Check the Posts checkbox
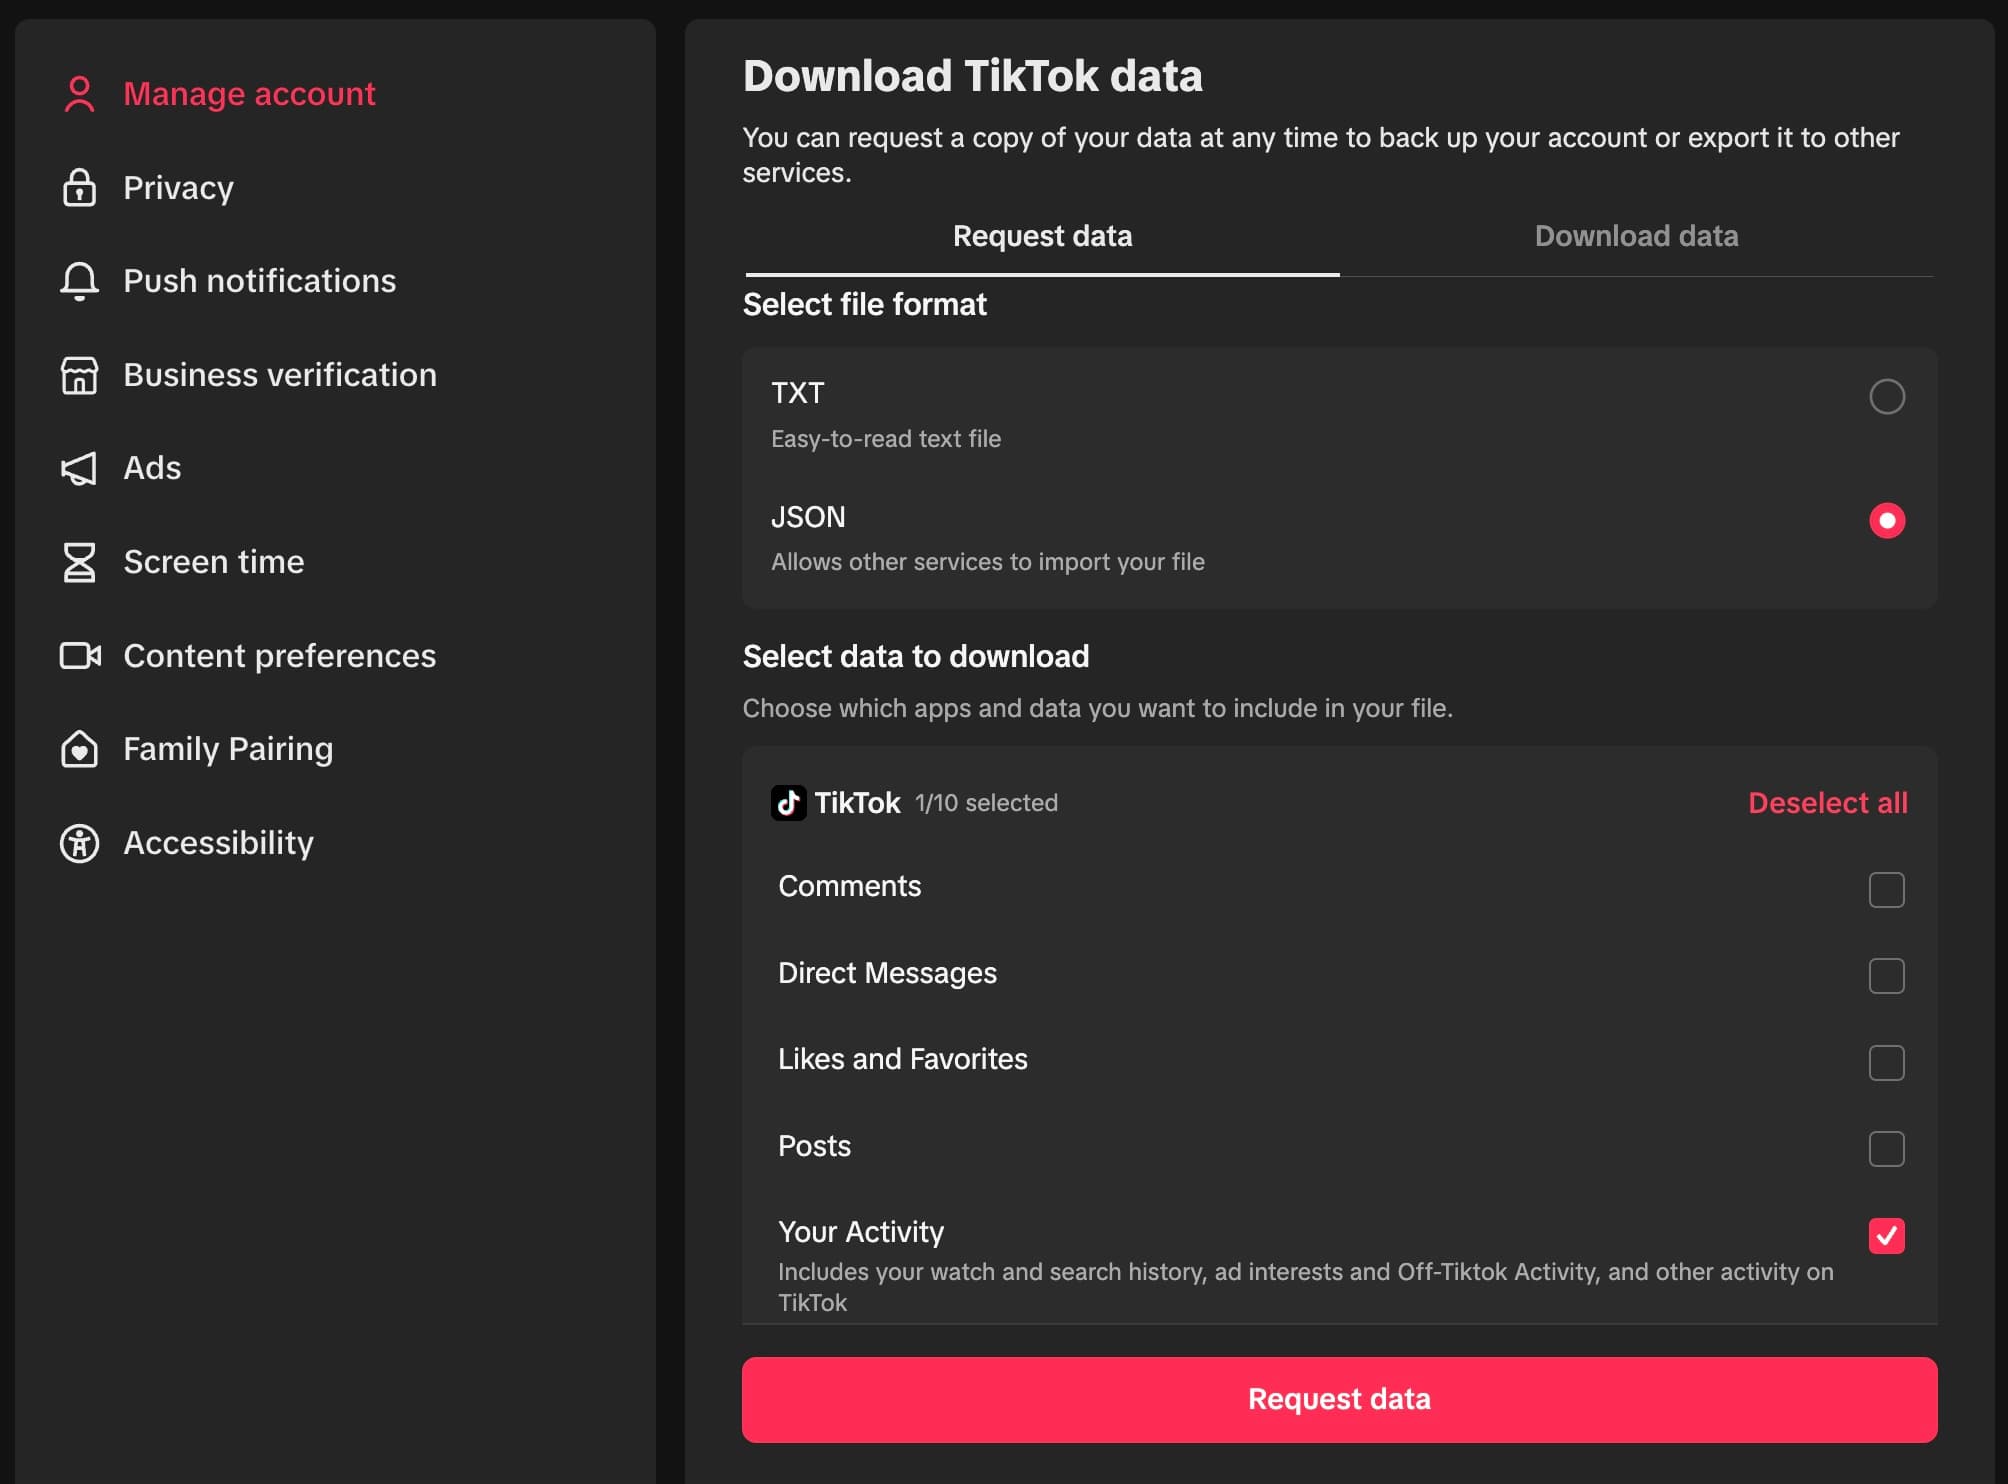This screenshot has width=2008, height=1484. (1886, 1149)
